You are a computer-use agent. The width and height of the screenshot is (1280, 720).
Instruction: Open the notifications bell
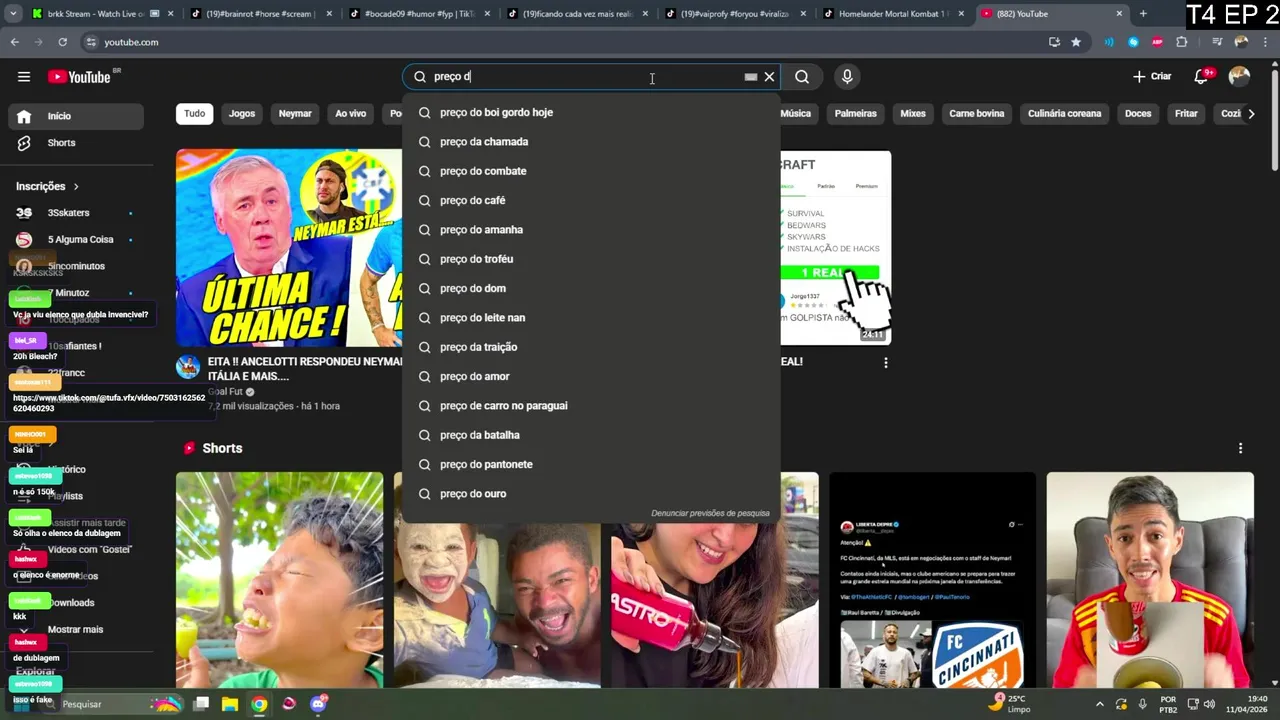click(x=1202, y=77)
